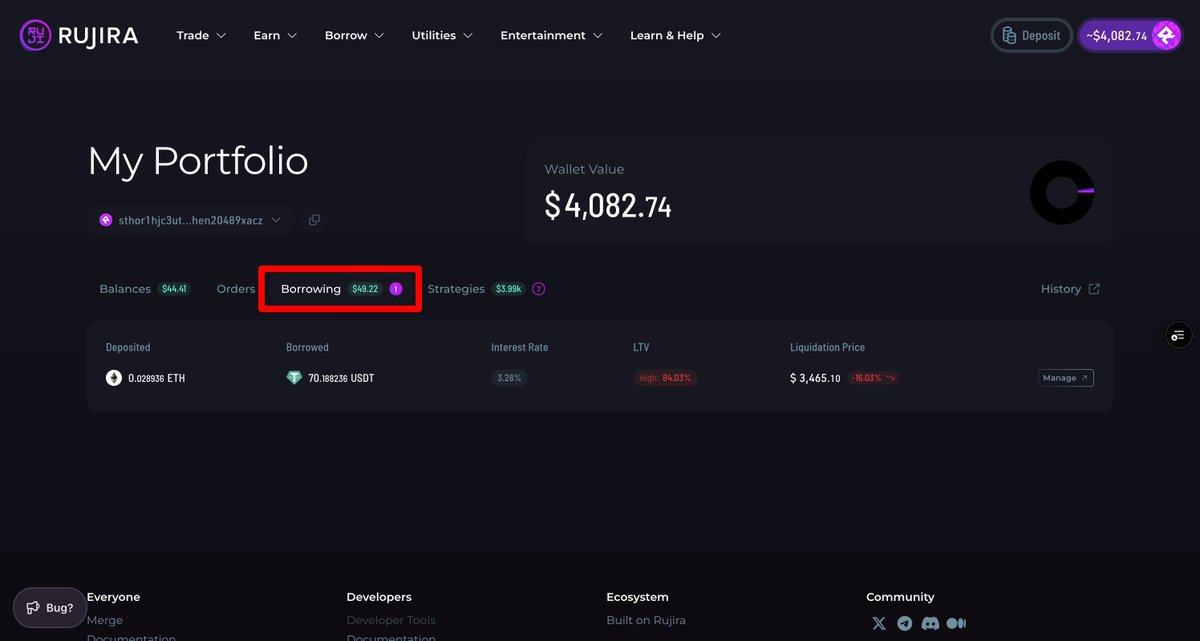This screenshot has height=641, width=1200.
Task: Open the wallet balance ~$4,082.74 button
Action: coord(1130,35)
